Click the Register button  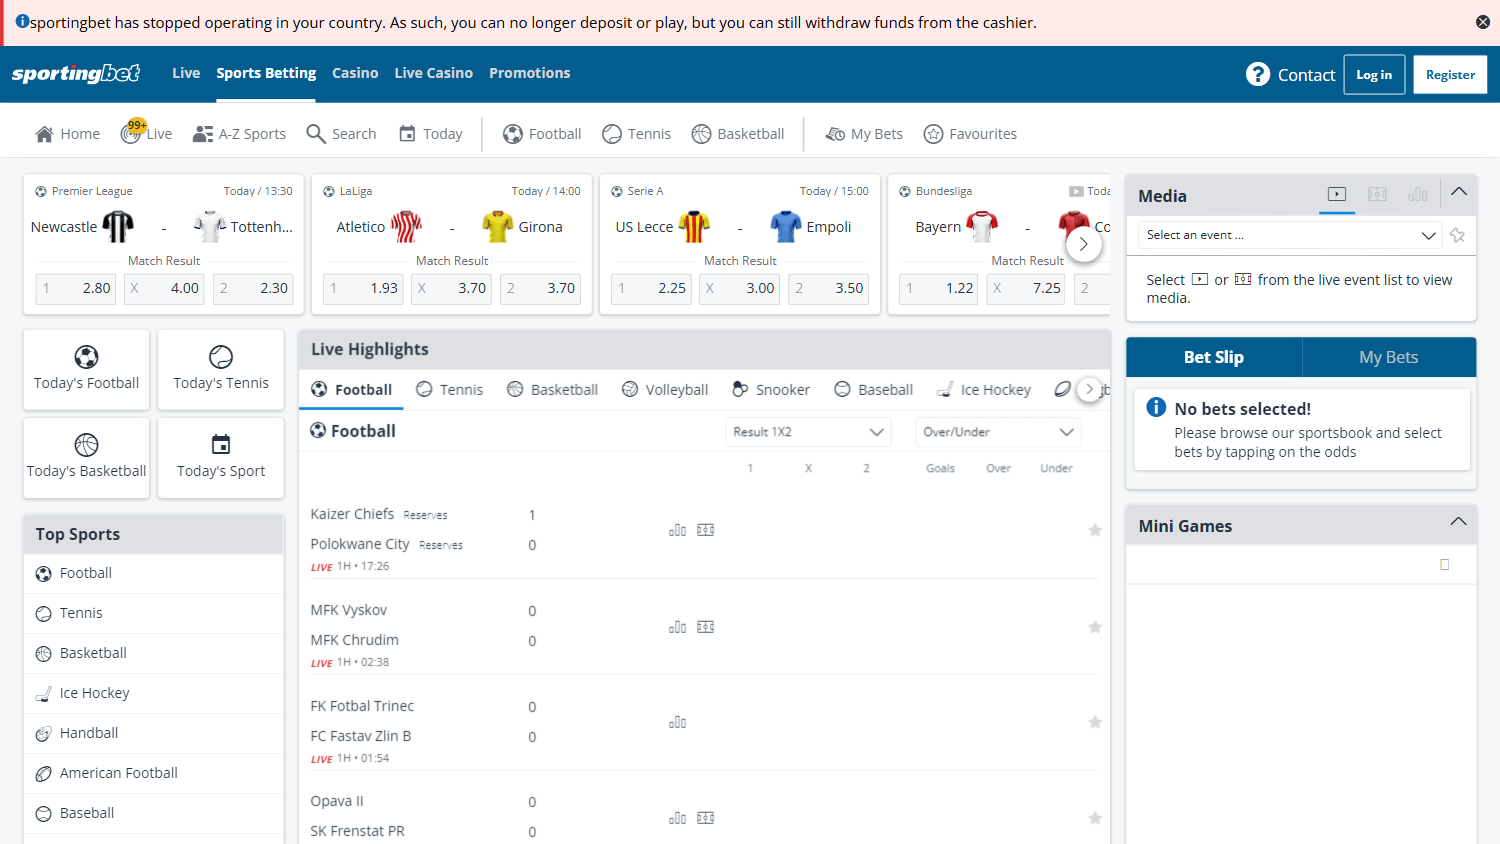click(x=1450, y=75)
